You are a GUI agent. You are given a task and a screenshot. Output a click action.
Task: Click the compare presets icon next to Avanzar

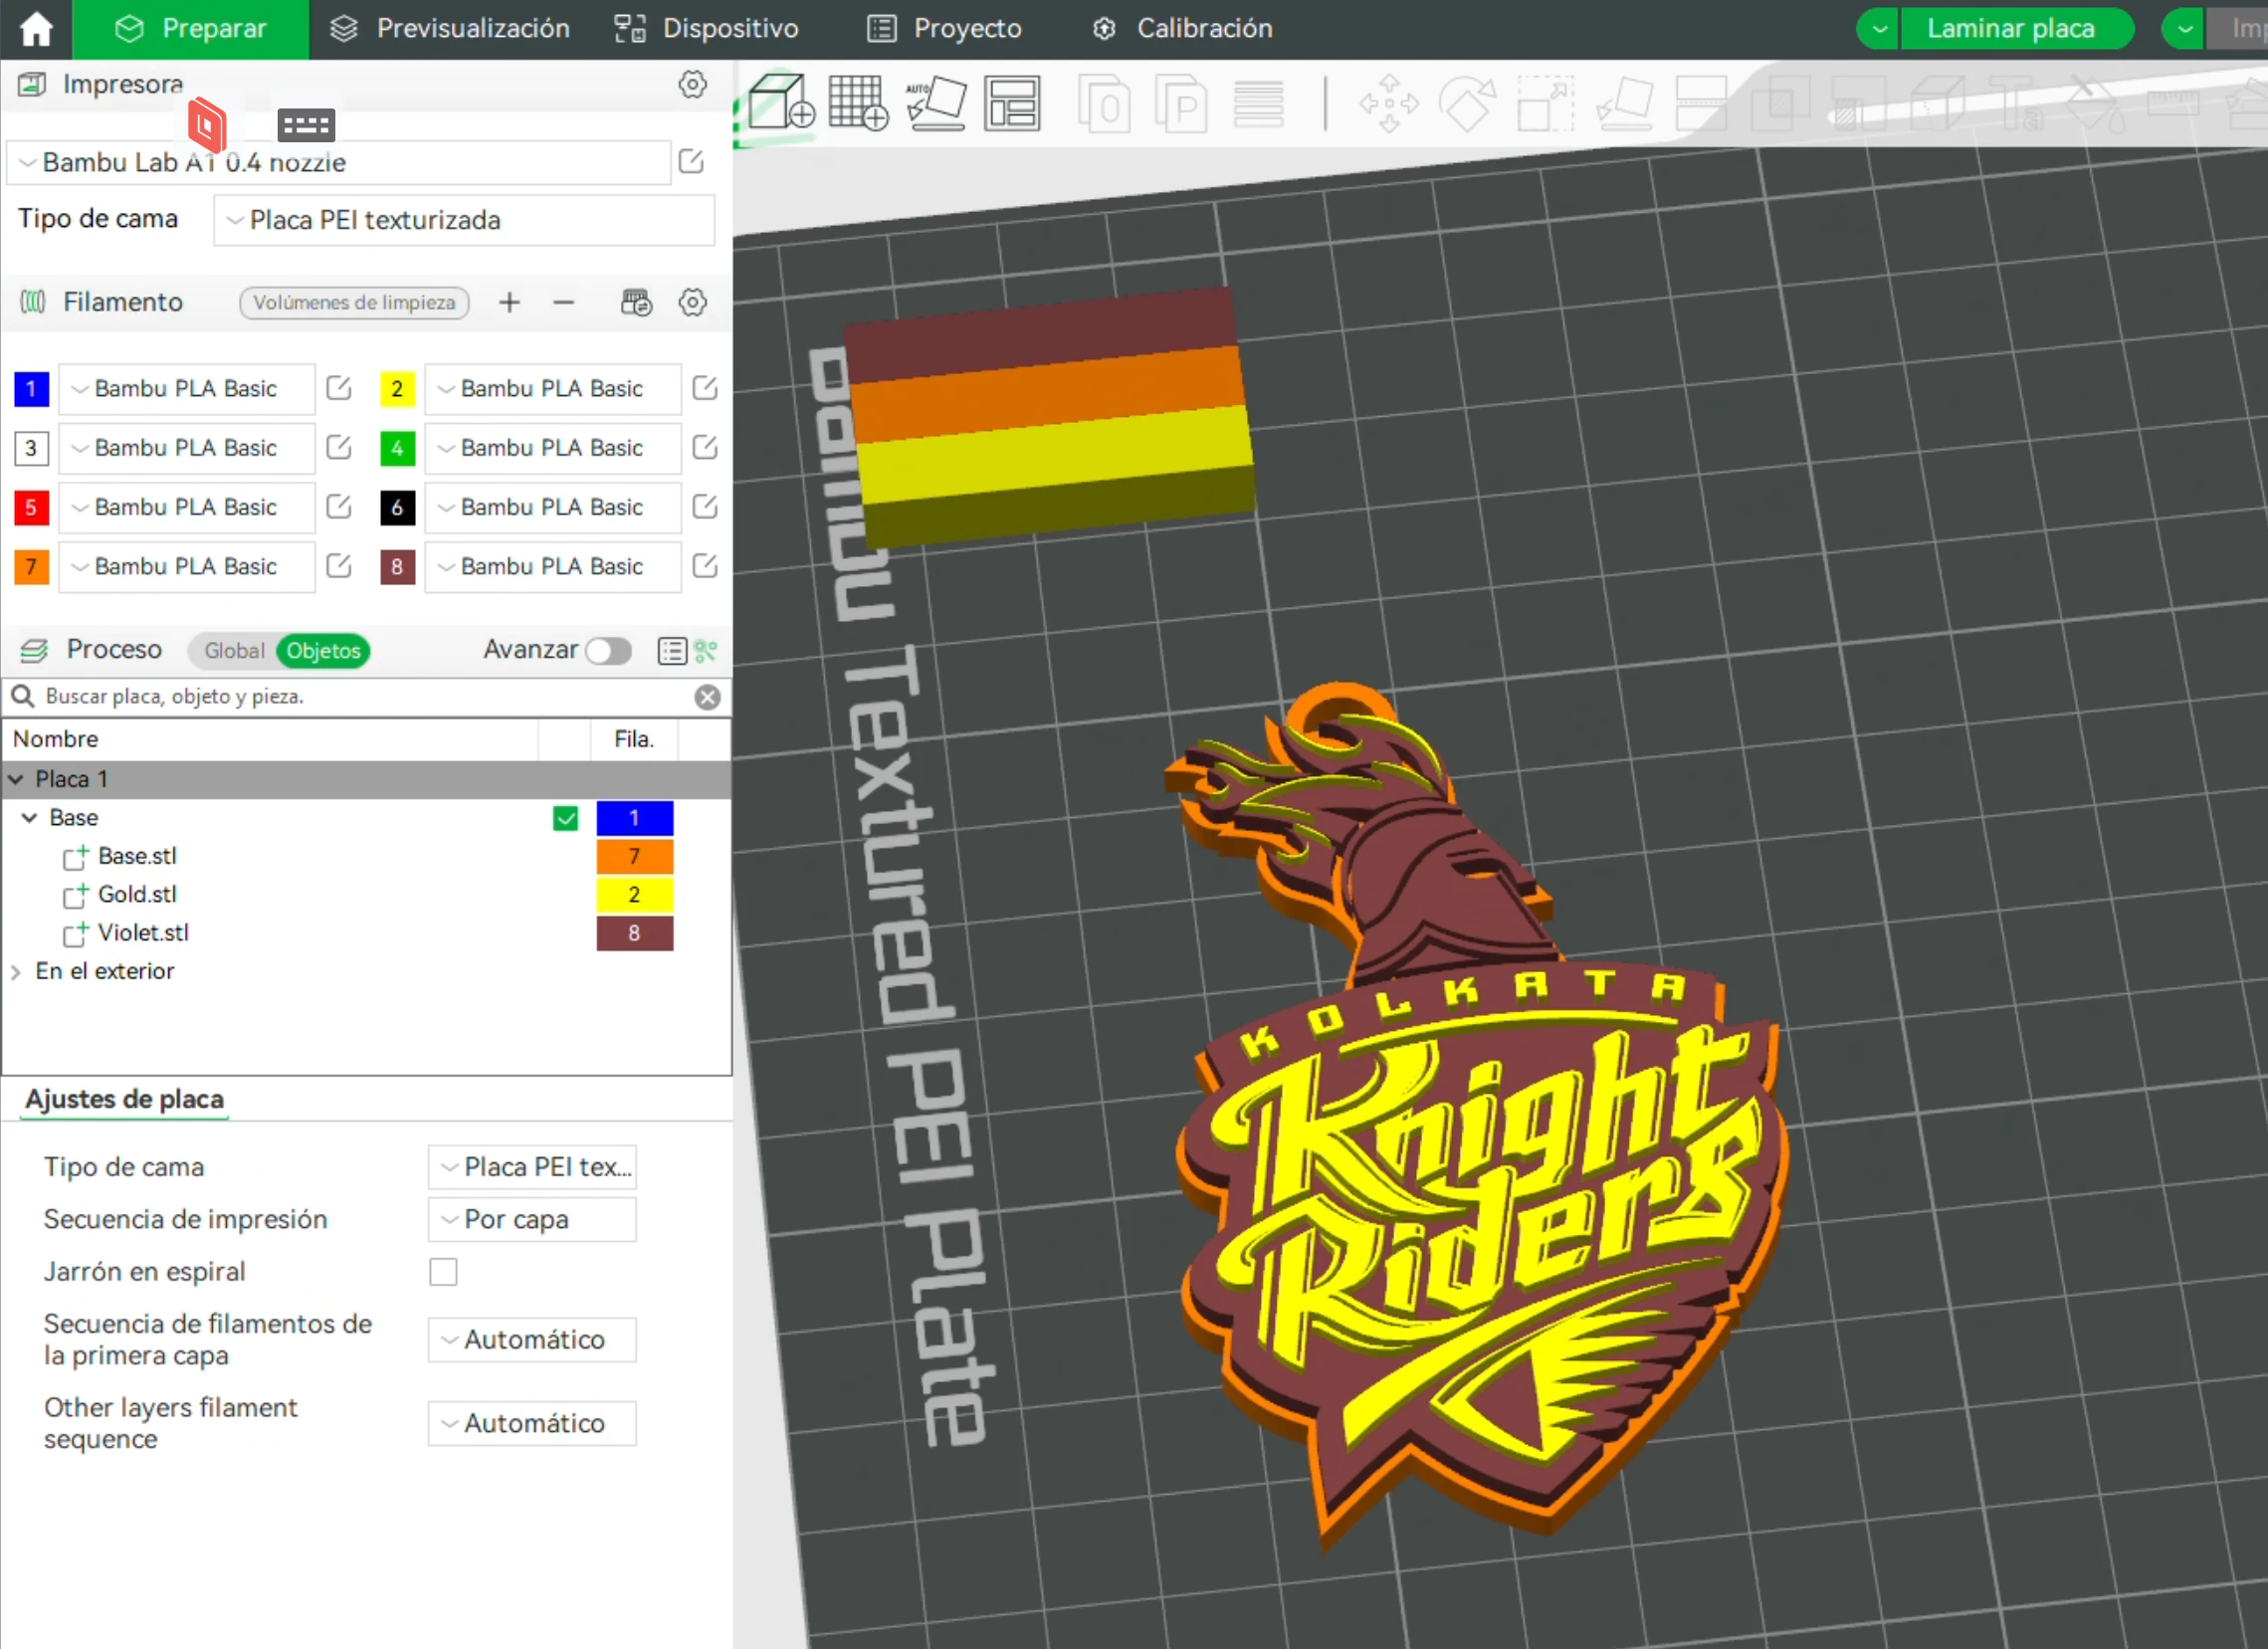pos(706,651)
